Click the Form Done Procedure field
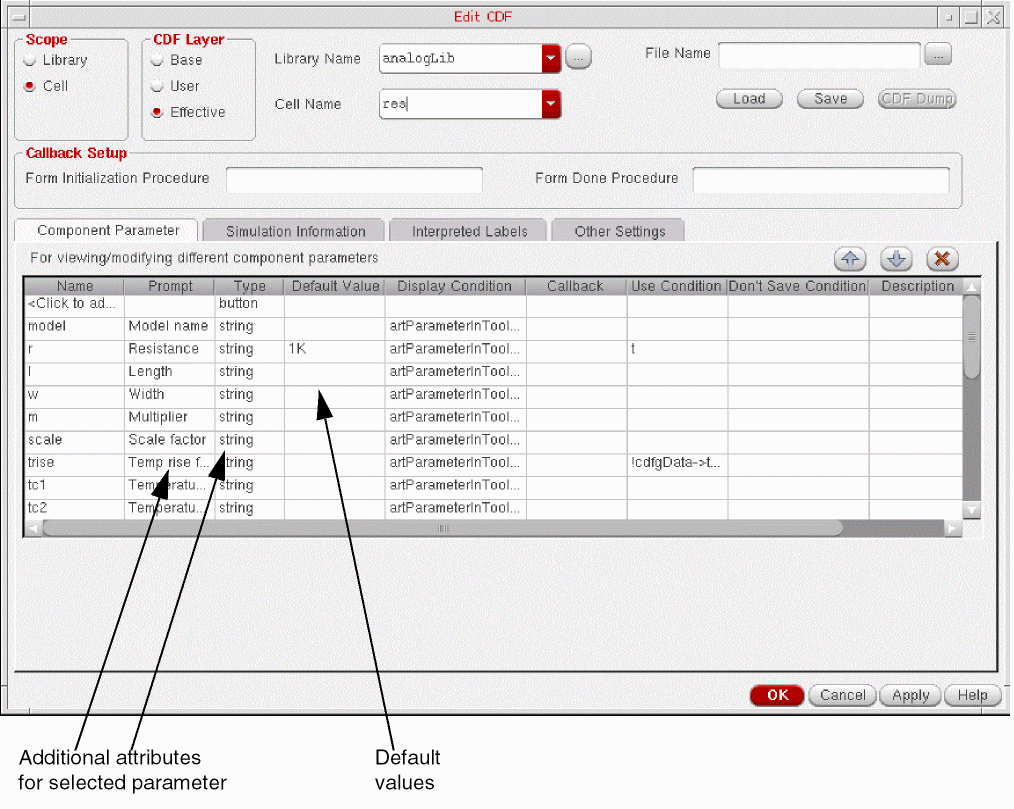Image resolution: width=1014 pixels, height=809 pixels. (821, 180)
